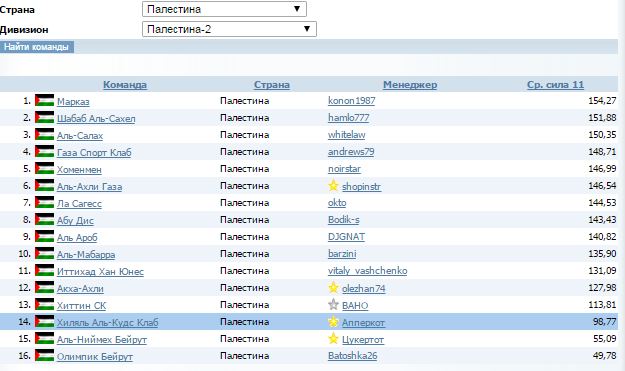Click the Palestine flag next to Марказ
Screen dimensions: 625x371
coord(44,100)
